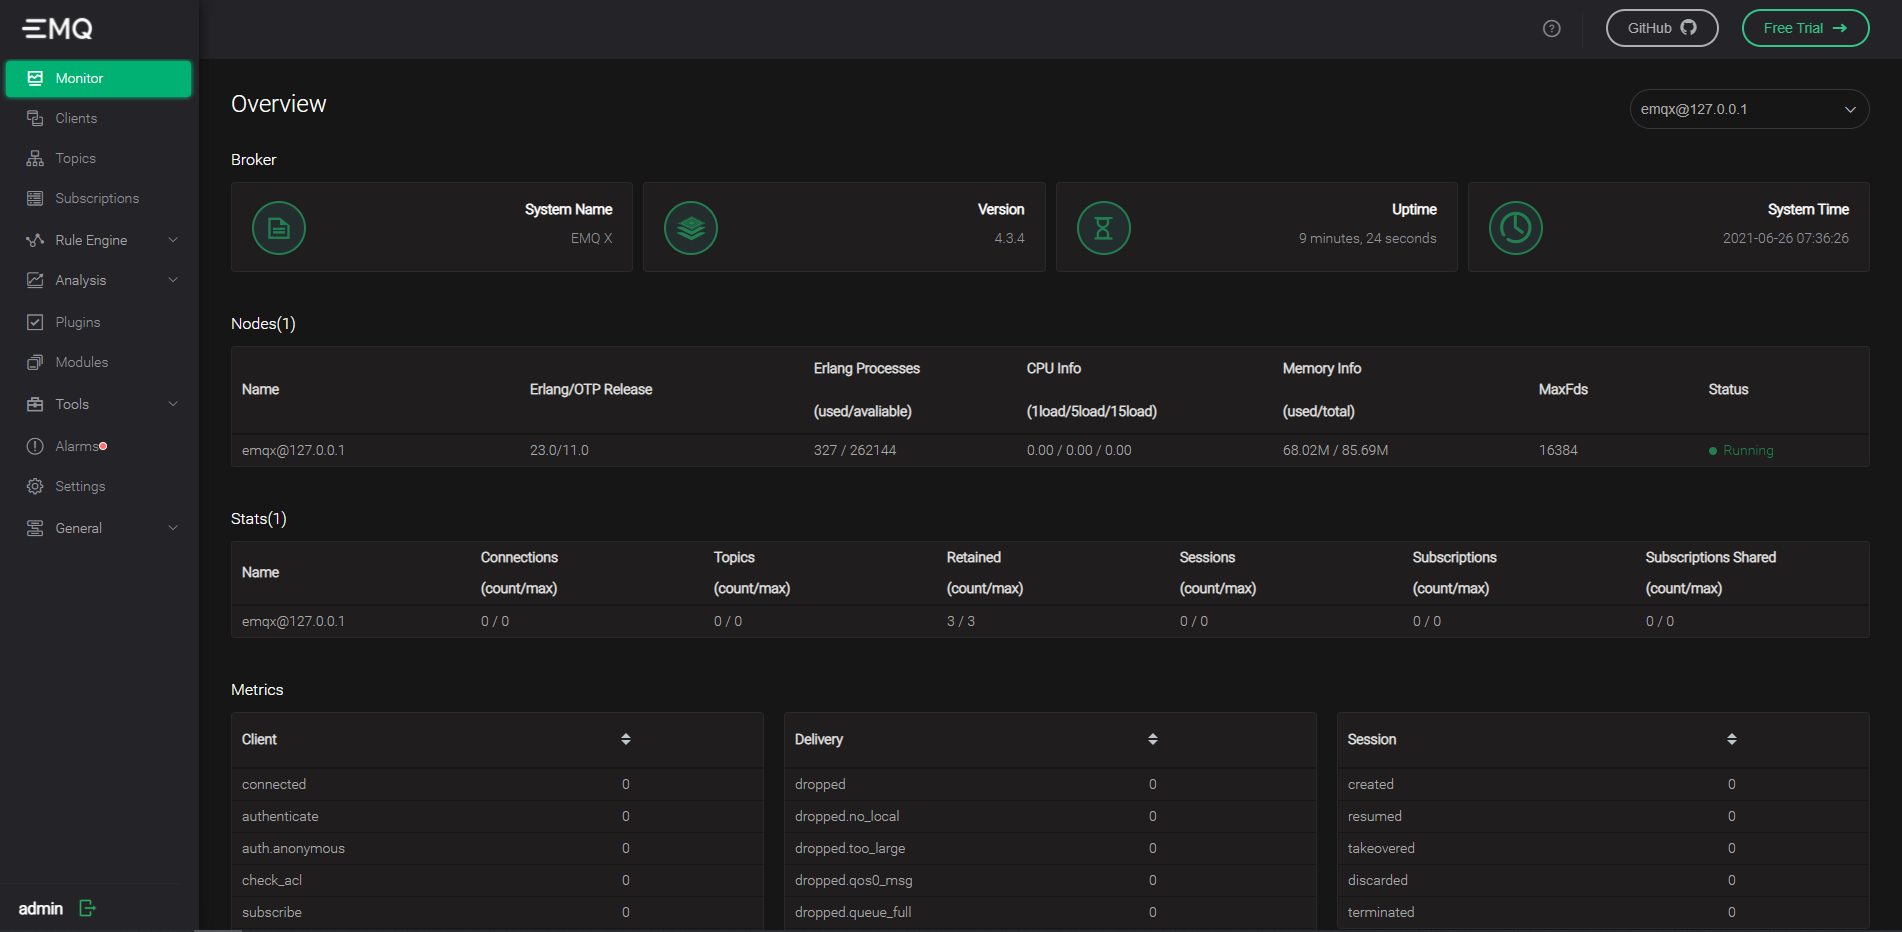Click the Settings gear icon
Screen dimensions: 1902x932
tap(35, 486)
